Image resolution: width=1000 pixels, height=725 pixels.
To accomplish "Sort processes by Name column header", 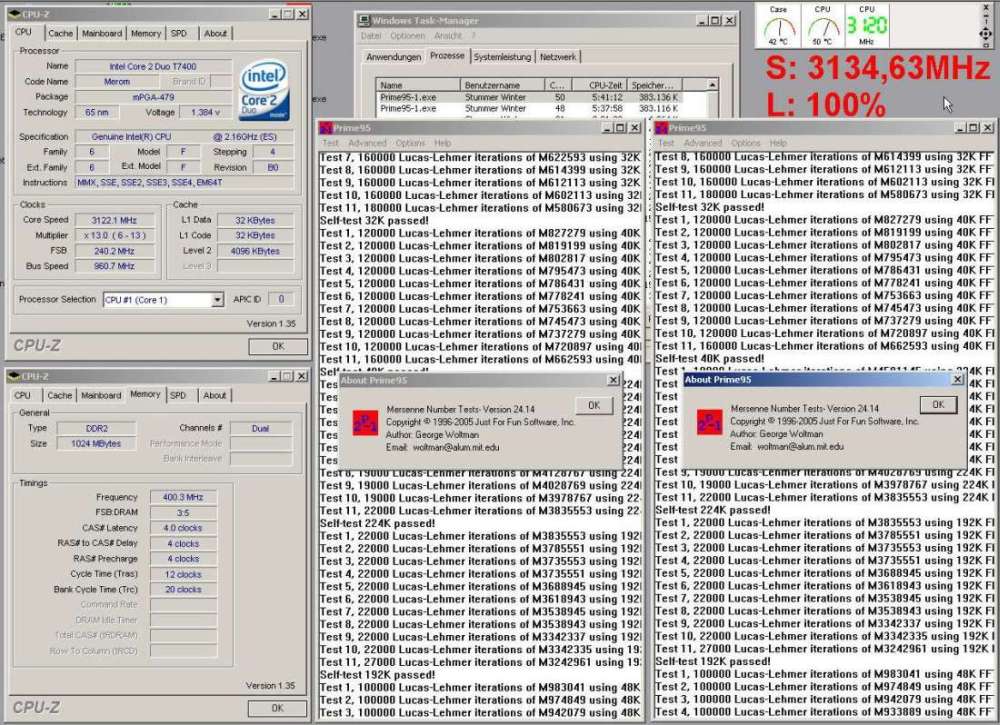I will [418, 85].
